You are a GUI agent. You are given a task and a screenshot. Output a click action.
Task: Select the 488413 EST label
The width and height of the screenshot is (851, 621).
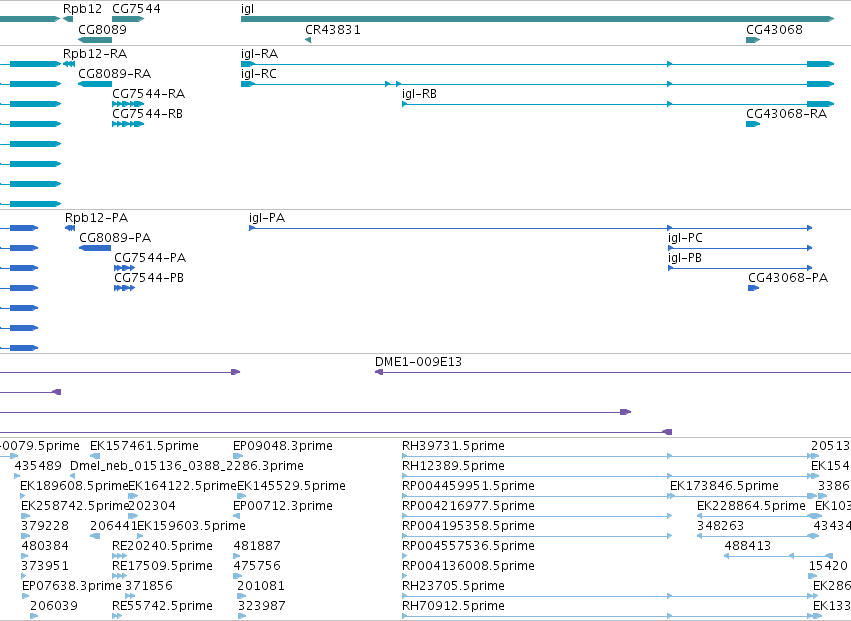748,546
